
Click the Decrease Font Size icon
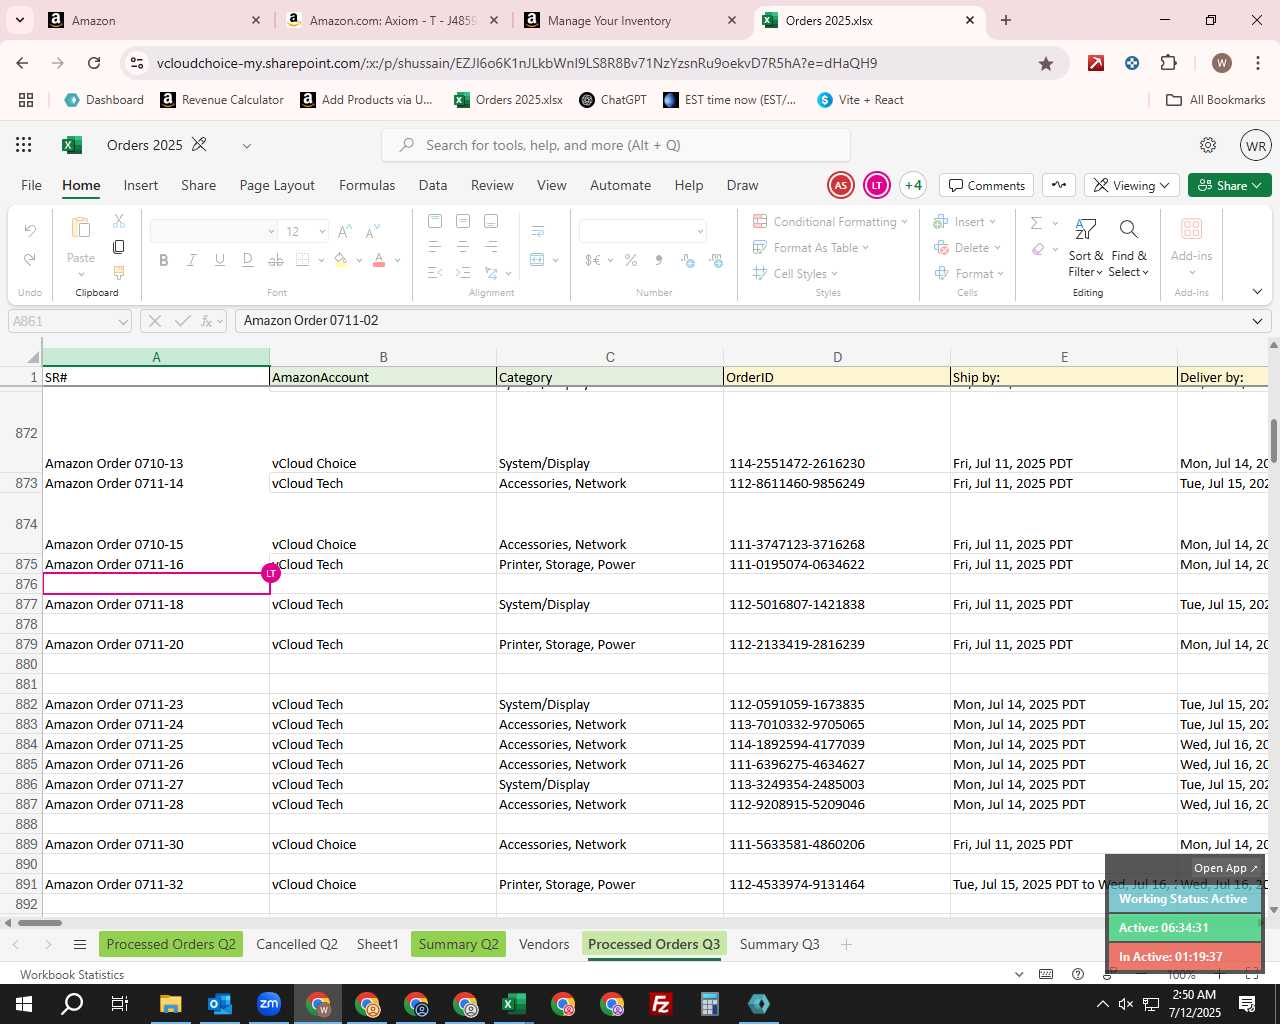[372, 232]
